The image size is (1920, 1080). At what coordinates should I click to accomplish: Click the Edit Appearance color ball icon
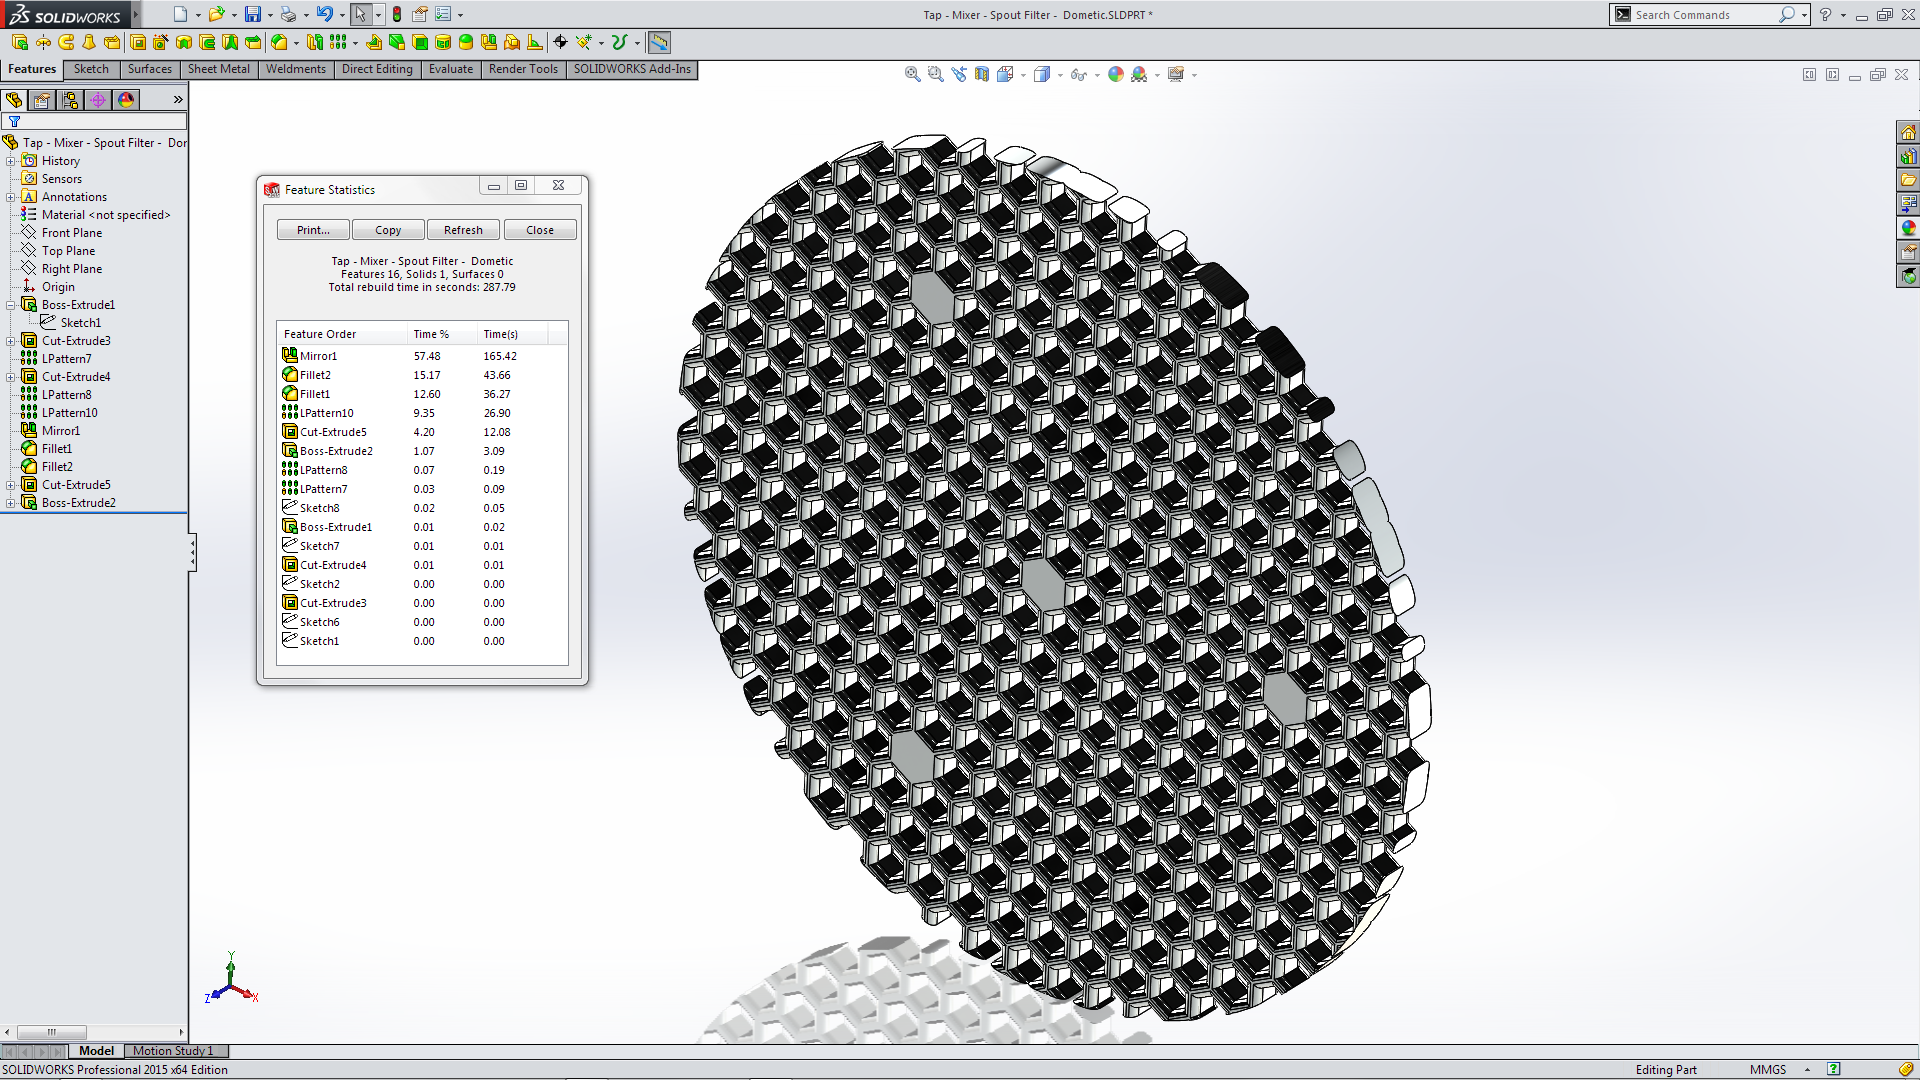click(x=1116, y=74)
